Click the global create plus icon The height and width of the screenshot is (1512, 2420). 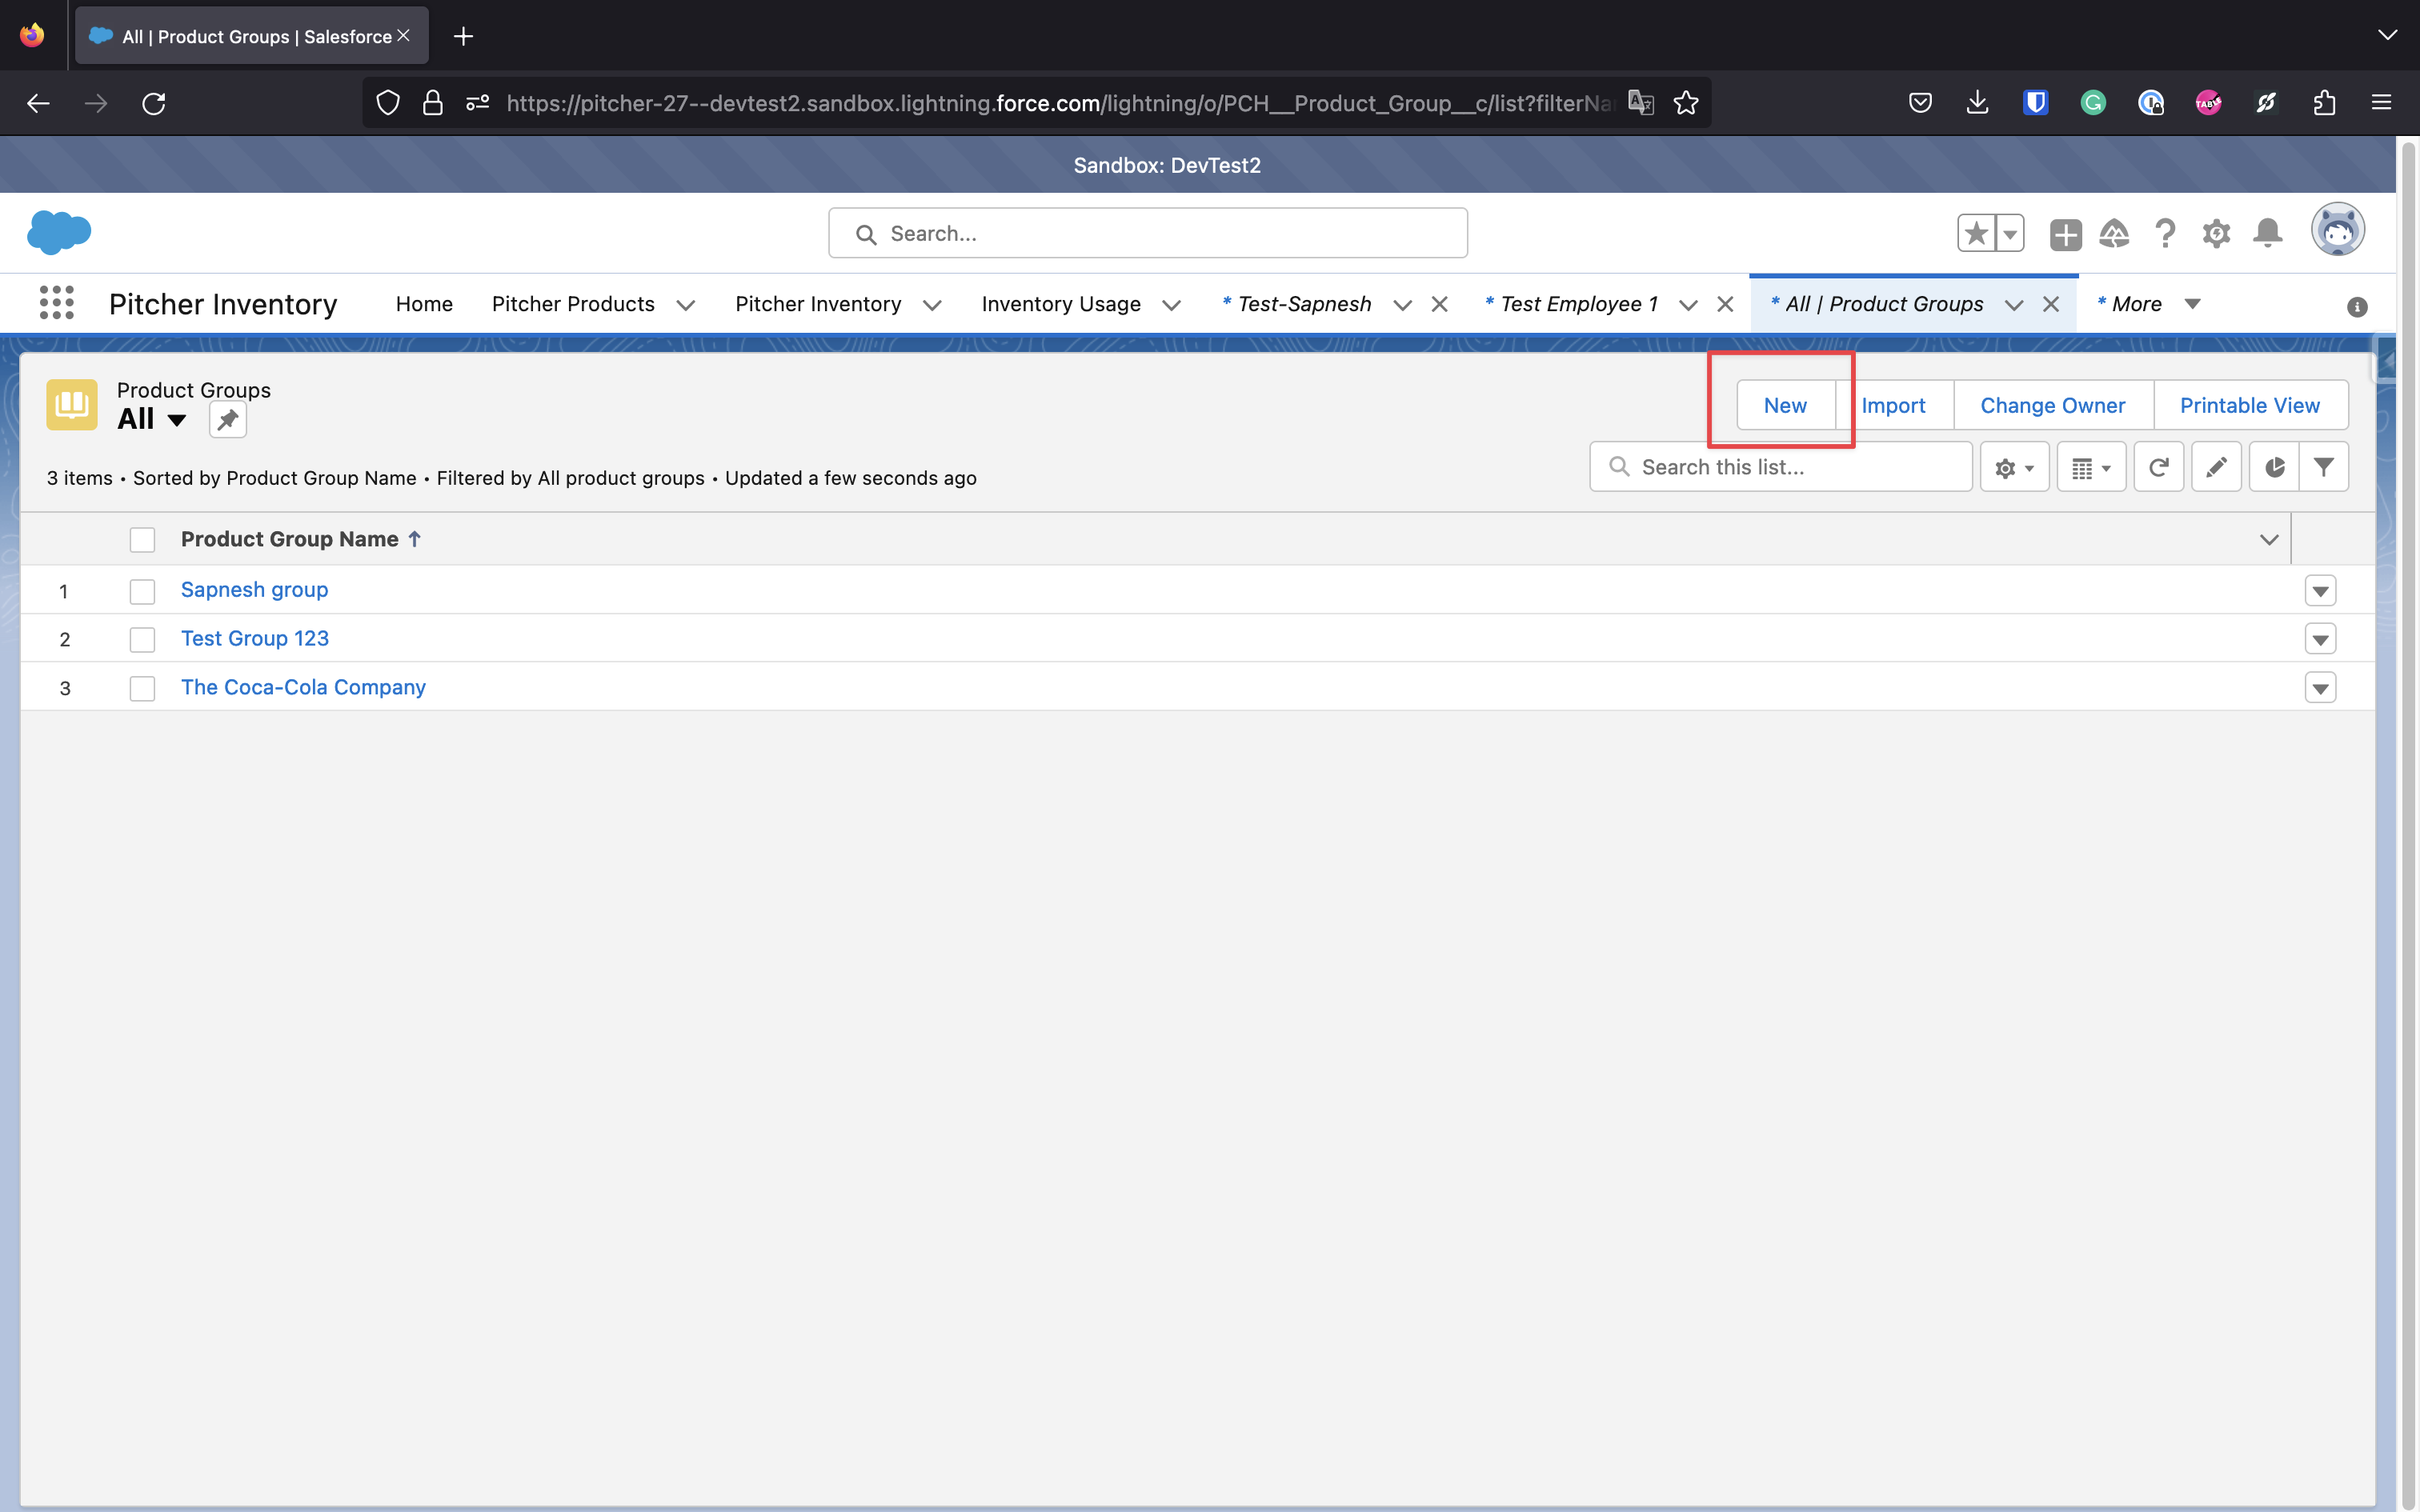(x=2065, y=234)
